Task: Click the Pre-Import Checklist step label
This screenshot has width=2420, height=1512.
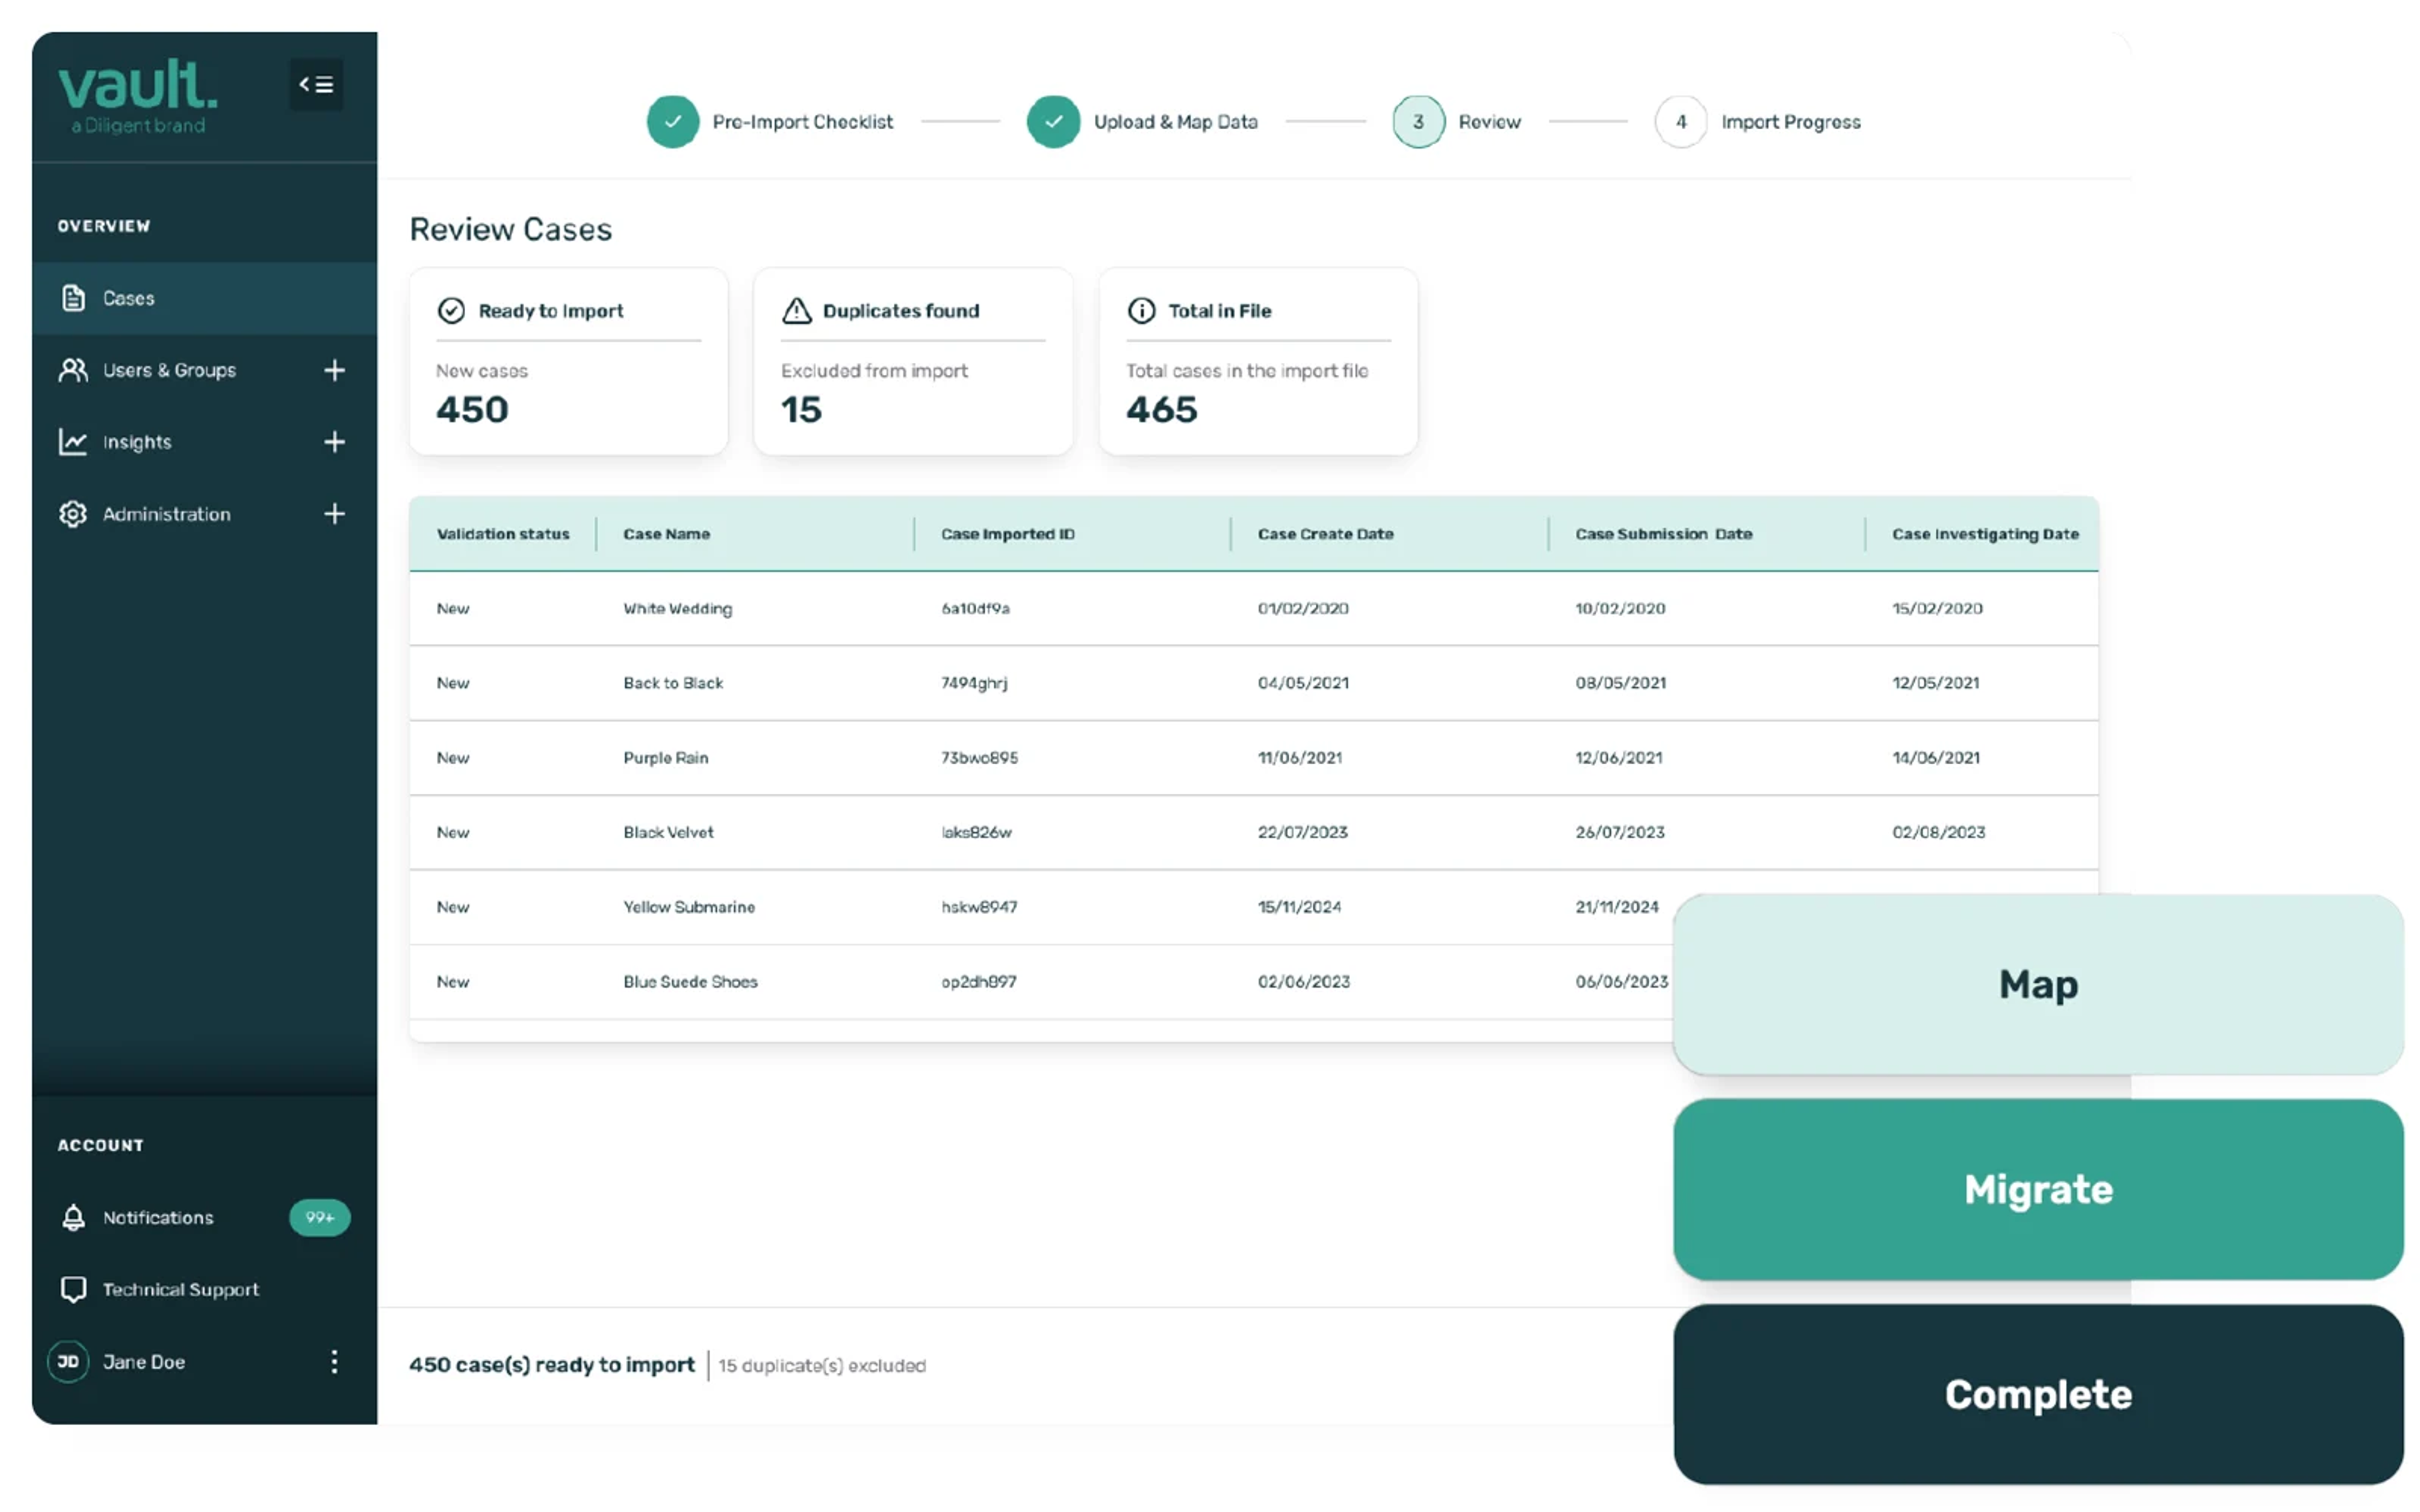Action: tap(802, 122)
